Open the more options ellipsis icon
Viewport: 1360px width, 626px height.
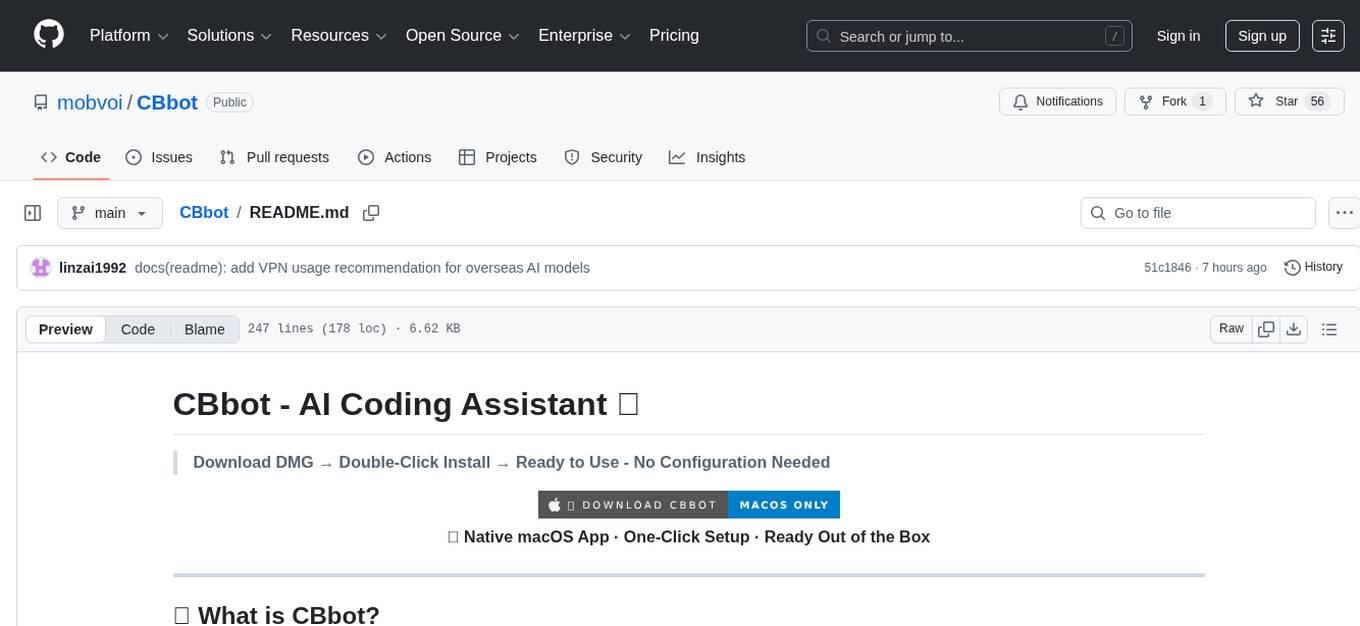pyautogui.click(x=1344, y=212)
